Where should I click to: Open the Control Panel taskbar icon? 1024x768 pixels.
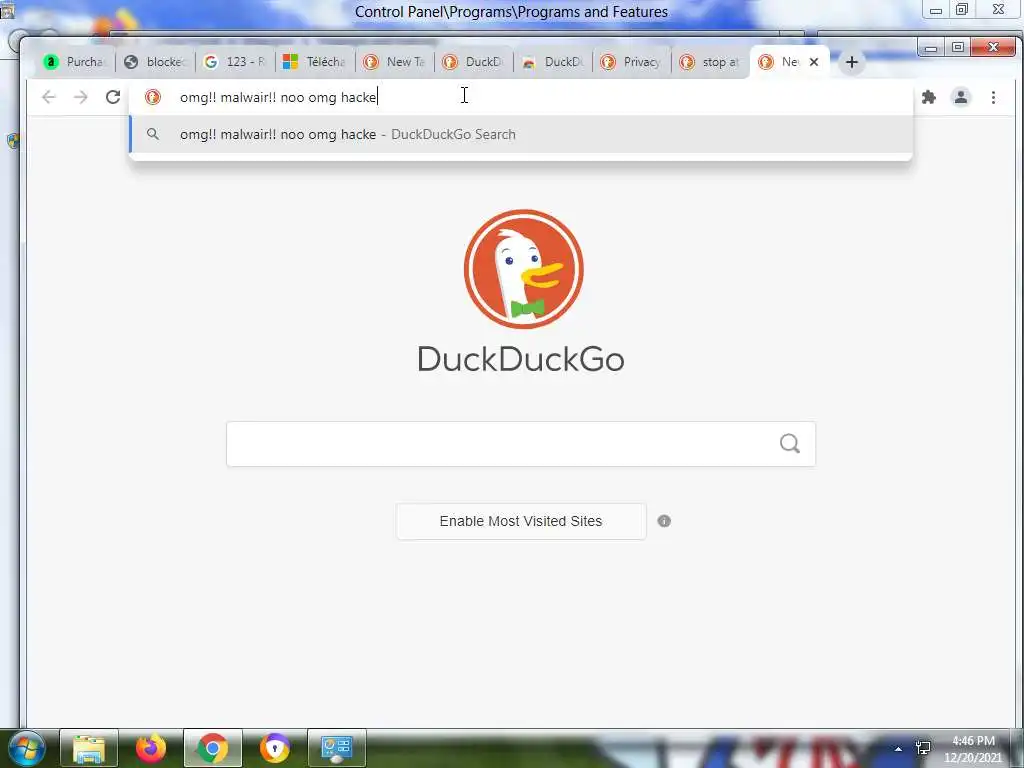(x=337, y=748)
